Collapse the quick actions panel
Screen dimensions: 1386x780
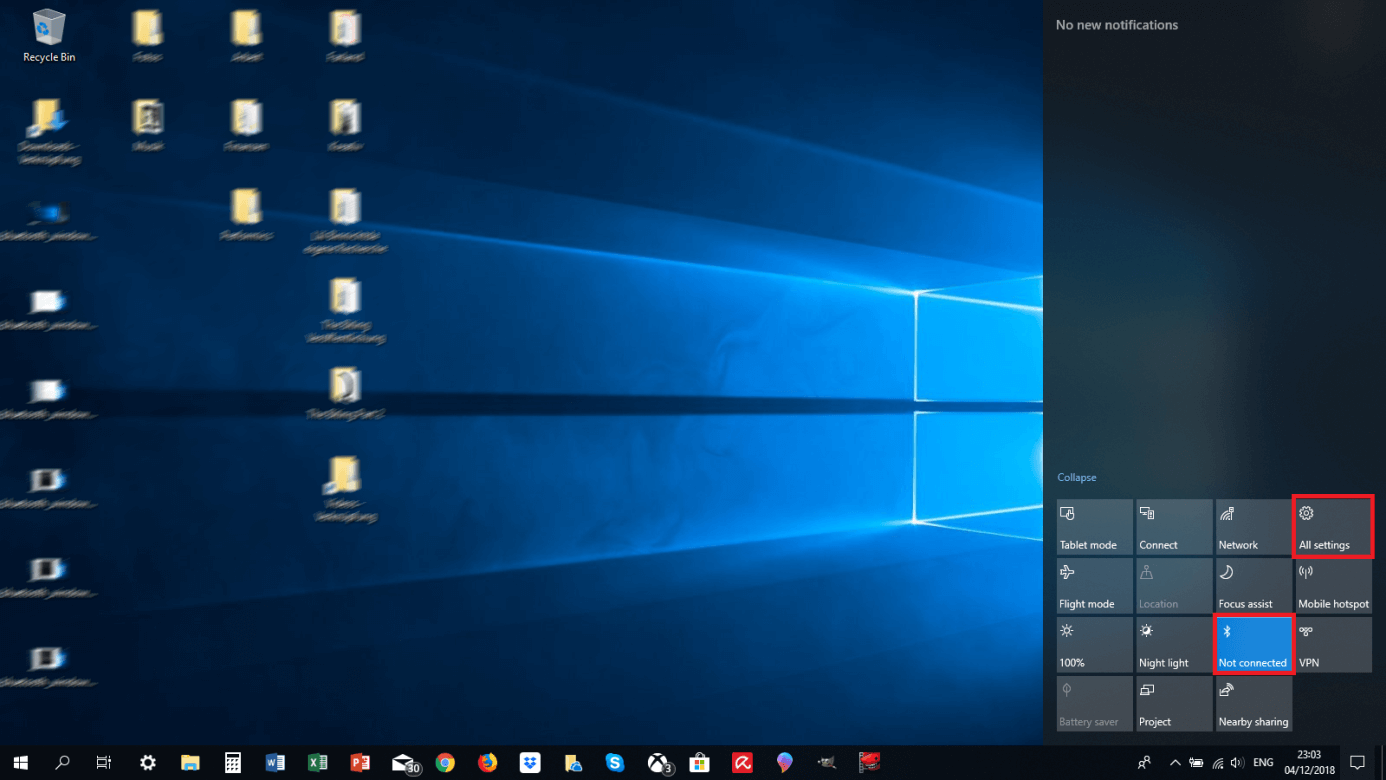pos(1077,478)
